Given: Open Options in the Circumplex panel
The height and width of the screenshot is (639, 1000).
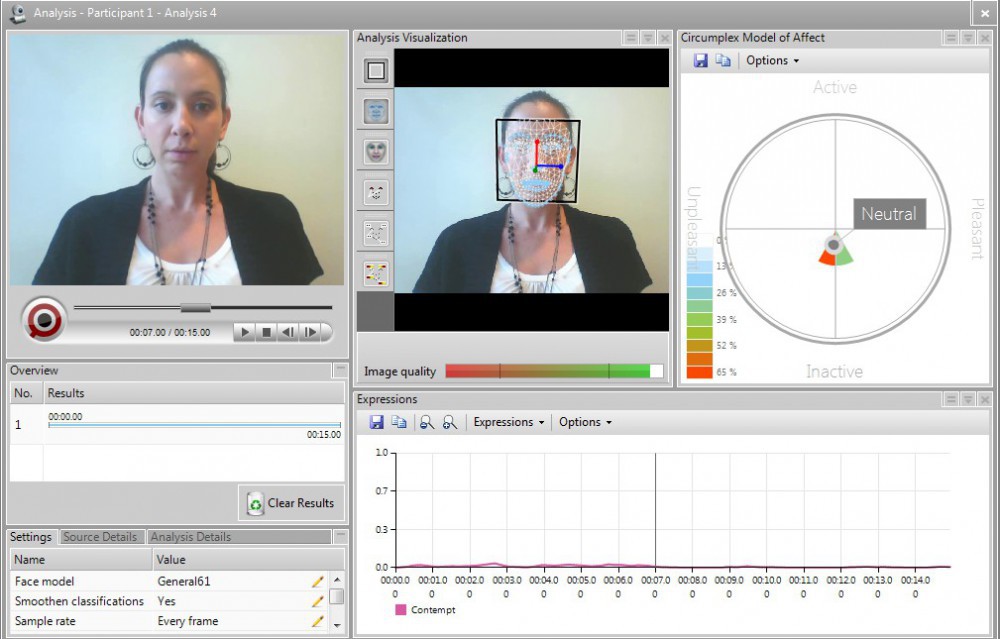Looking at the screenshot, I should [770, 60].
